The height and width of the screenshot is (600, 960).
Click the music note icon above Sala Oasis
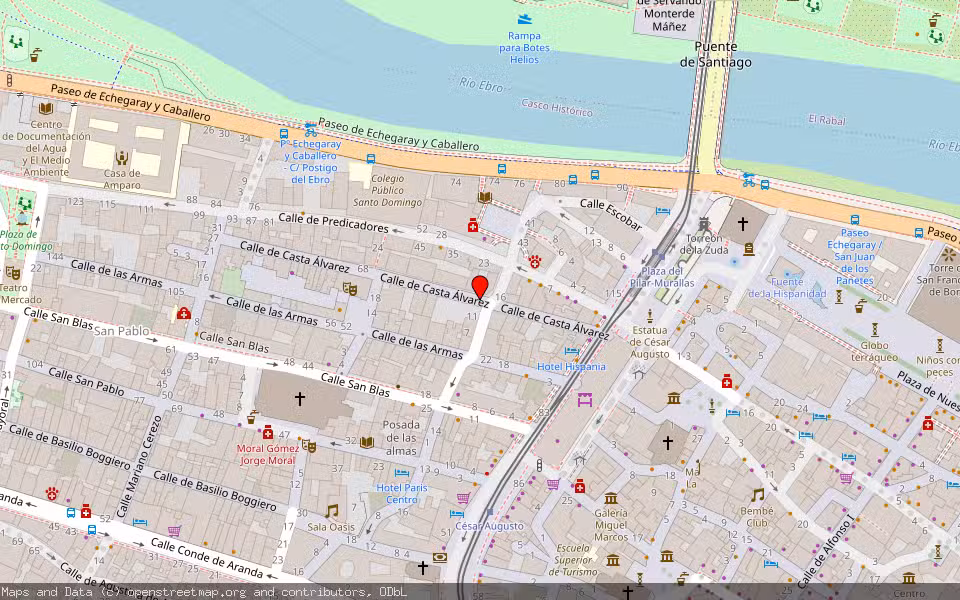(x=331, y=511)
